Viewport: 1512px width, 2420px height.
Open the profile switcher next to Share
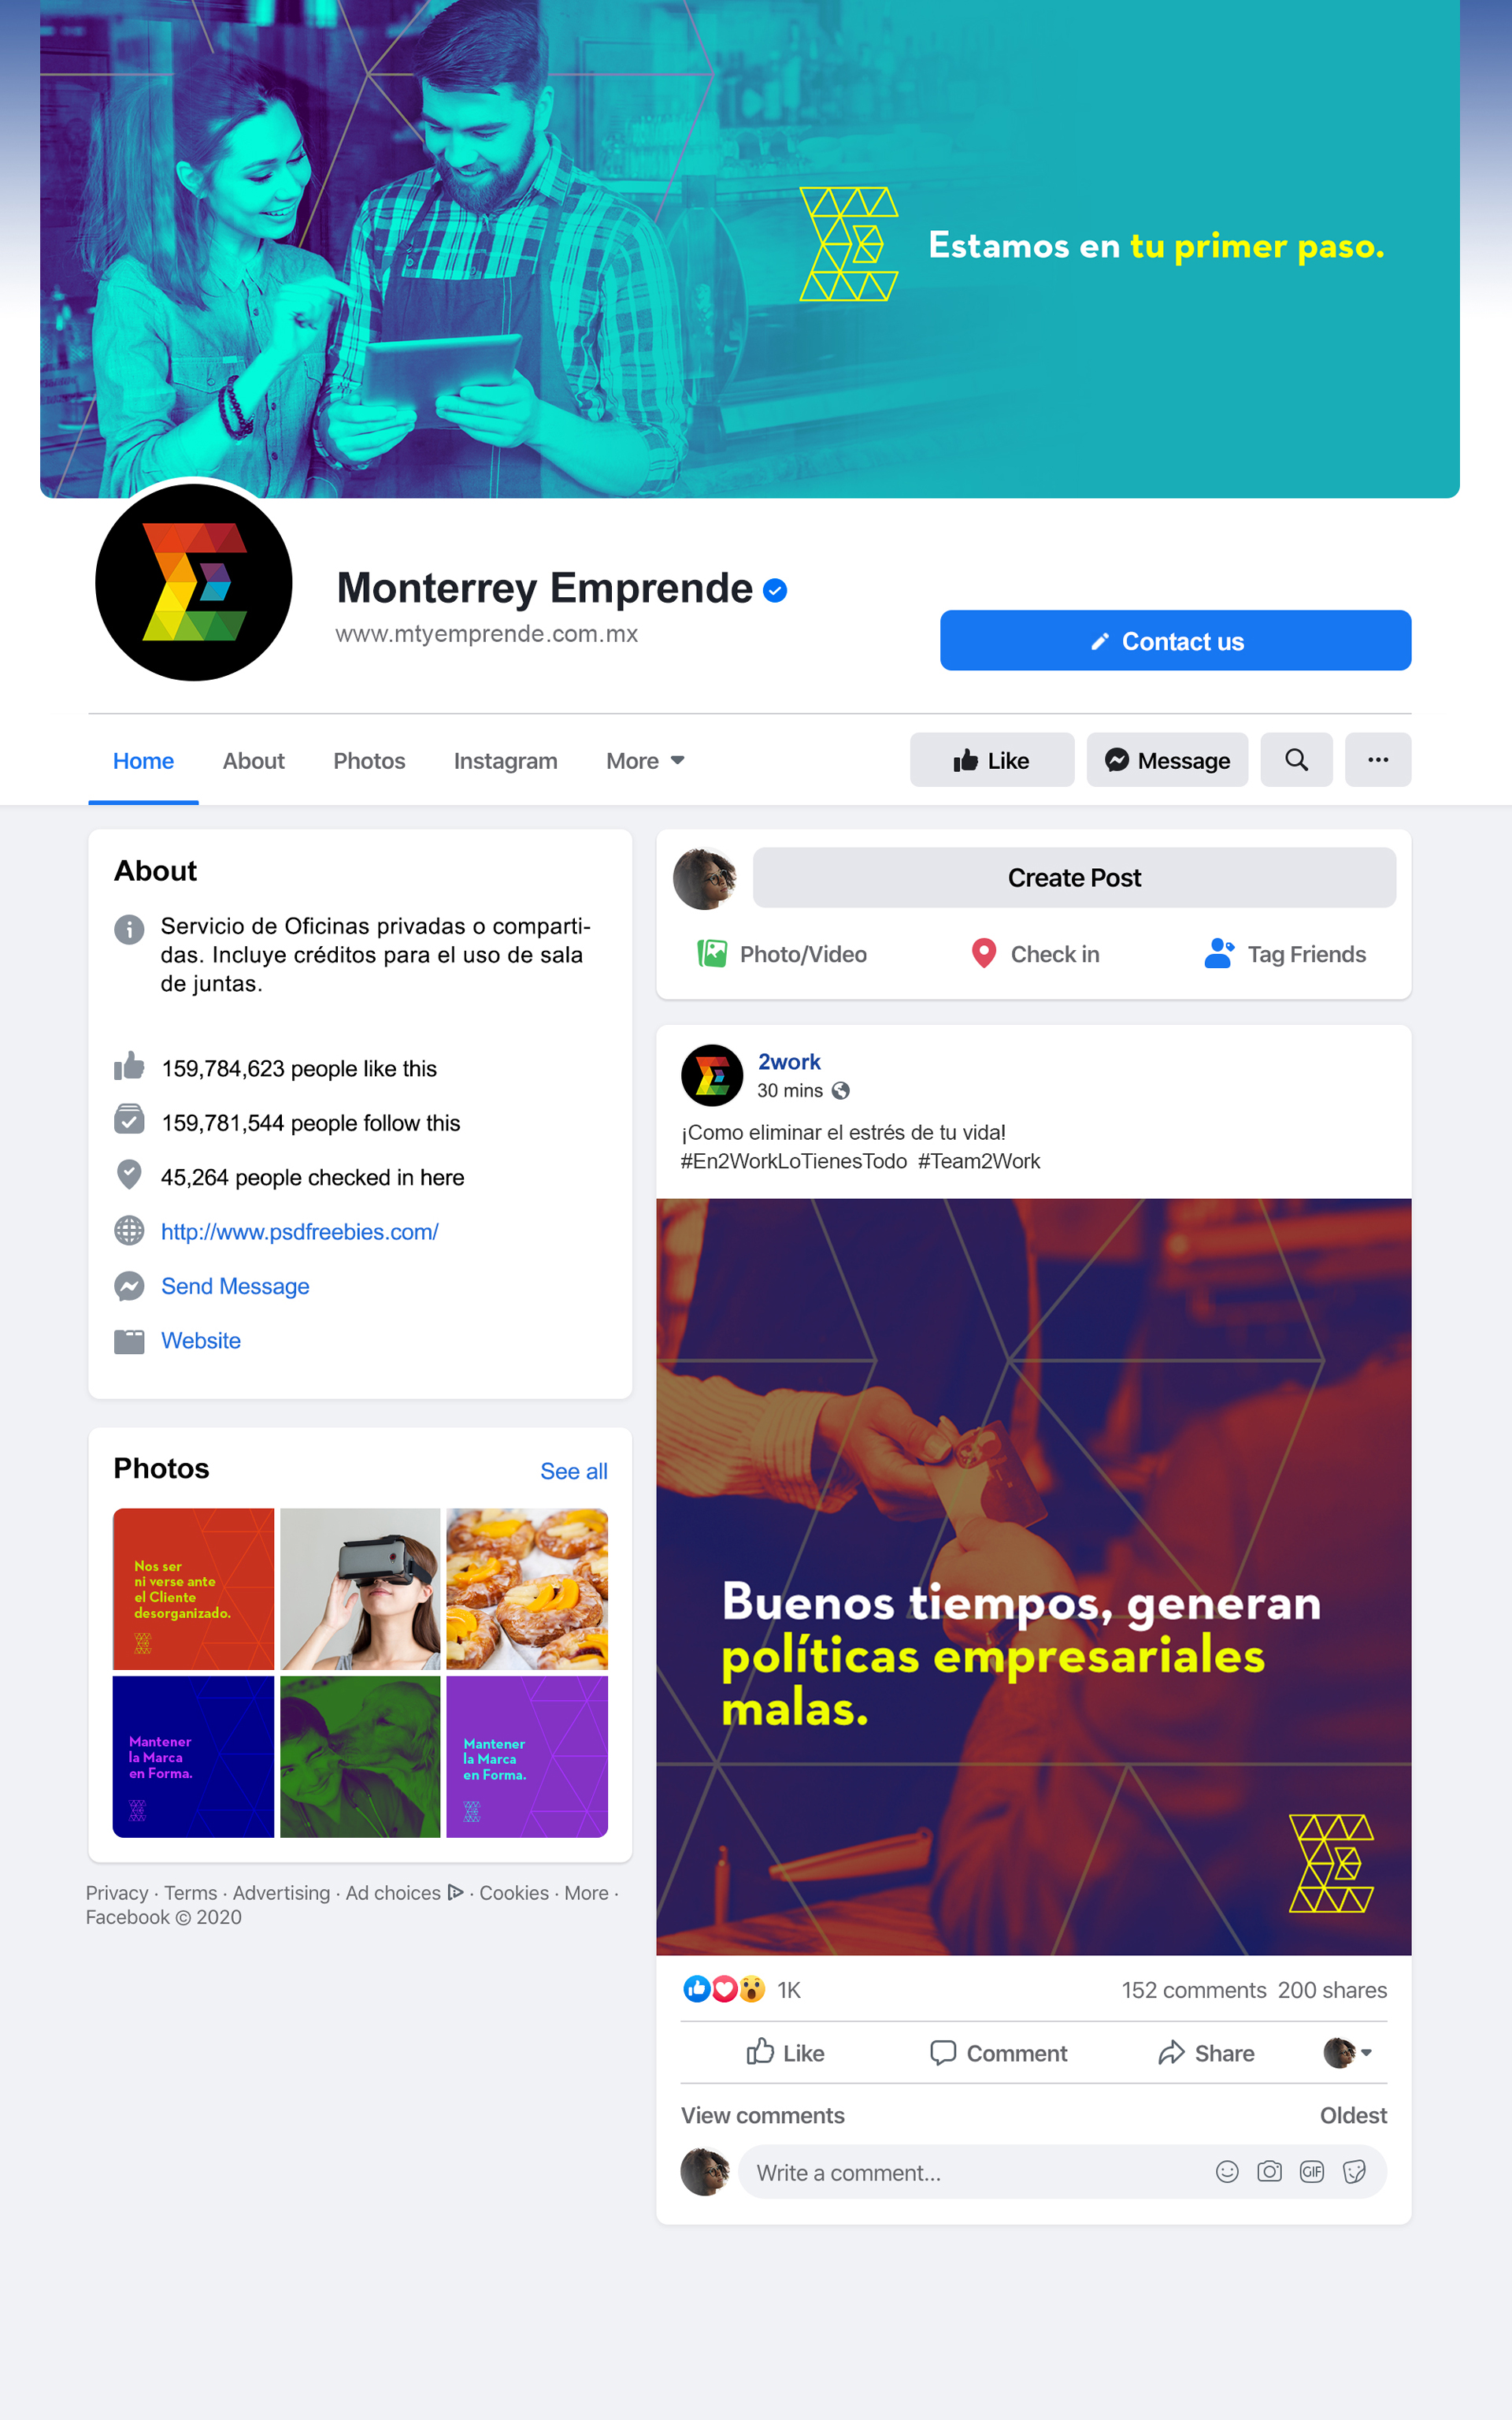[1347, 2053]
